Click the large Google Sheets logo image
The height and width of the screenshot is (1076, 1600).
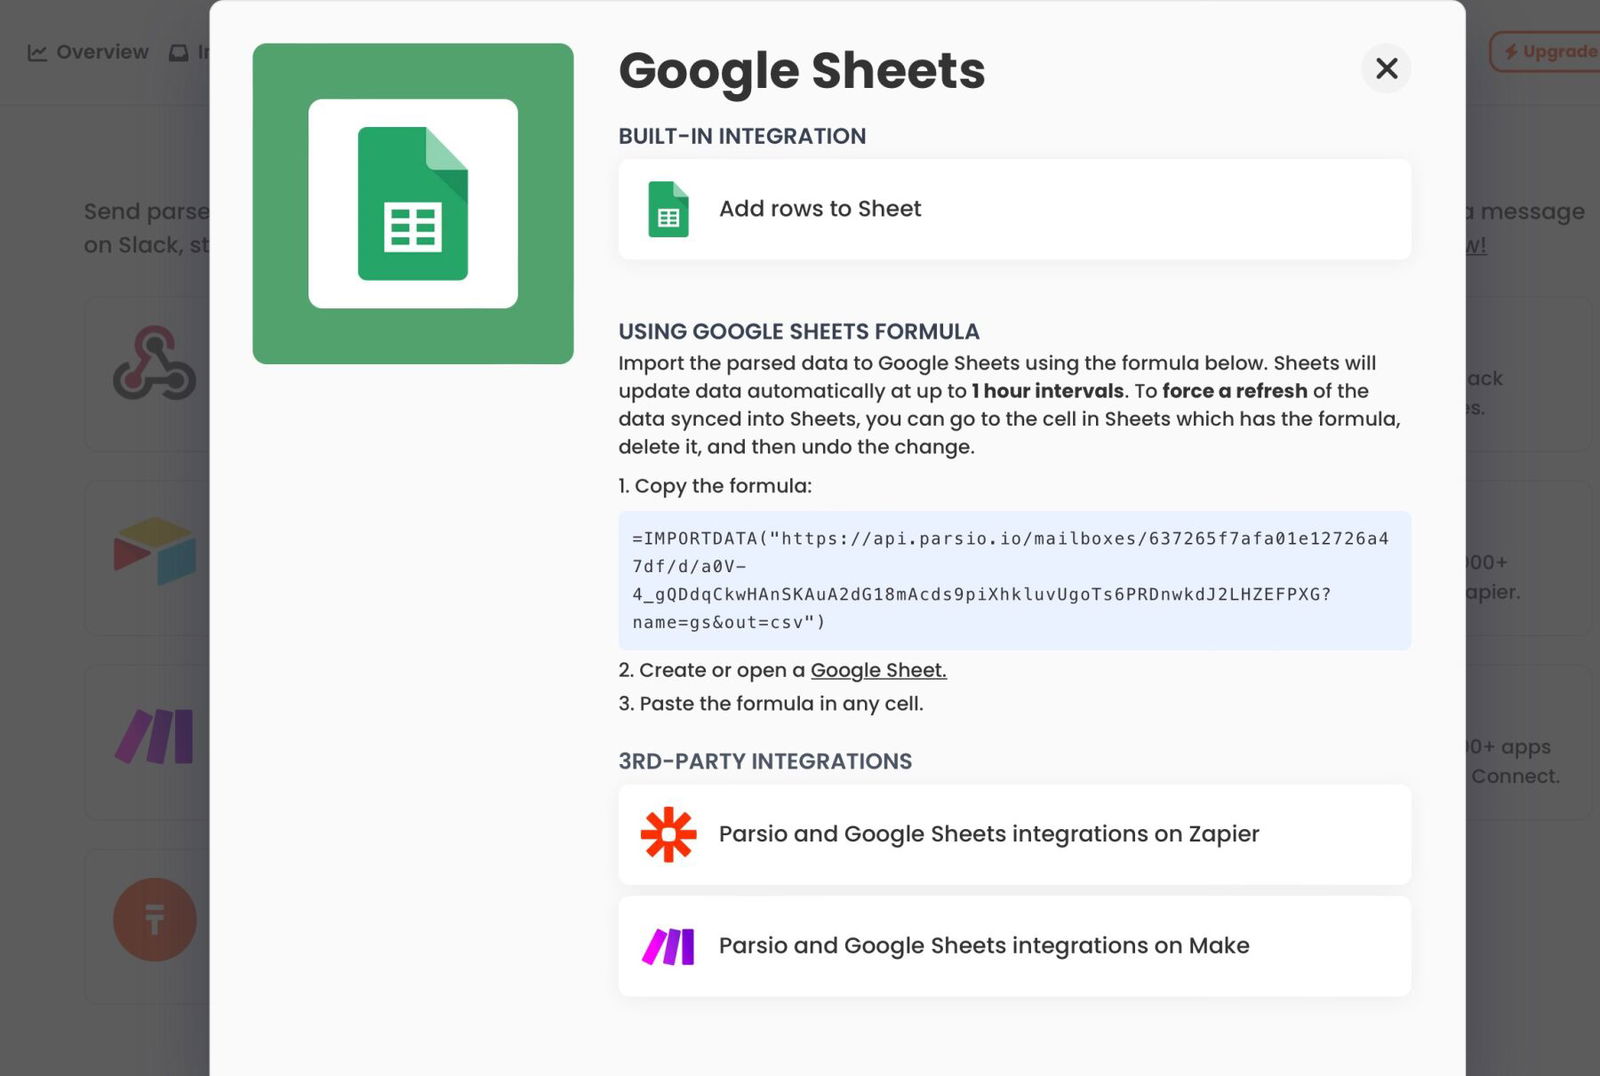coord(413,203)
